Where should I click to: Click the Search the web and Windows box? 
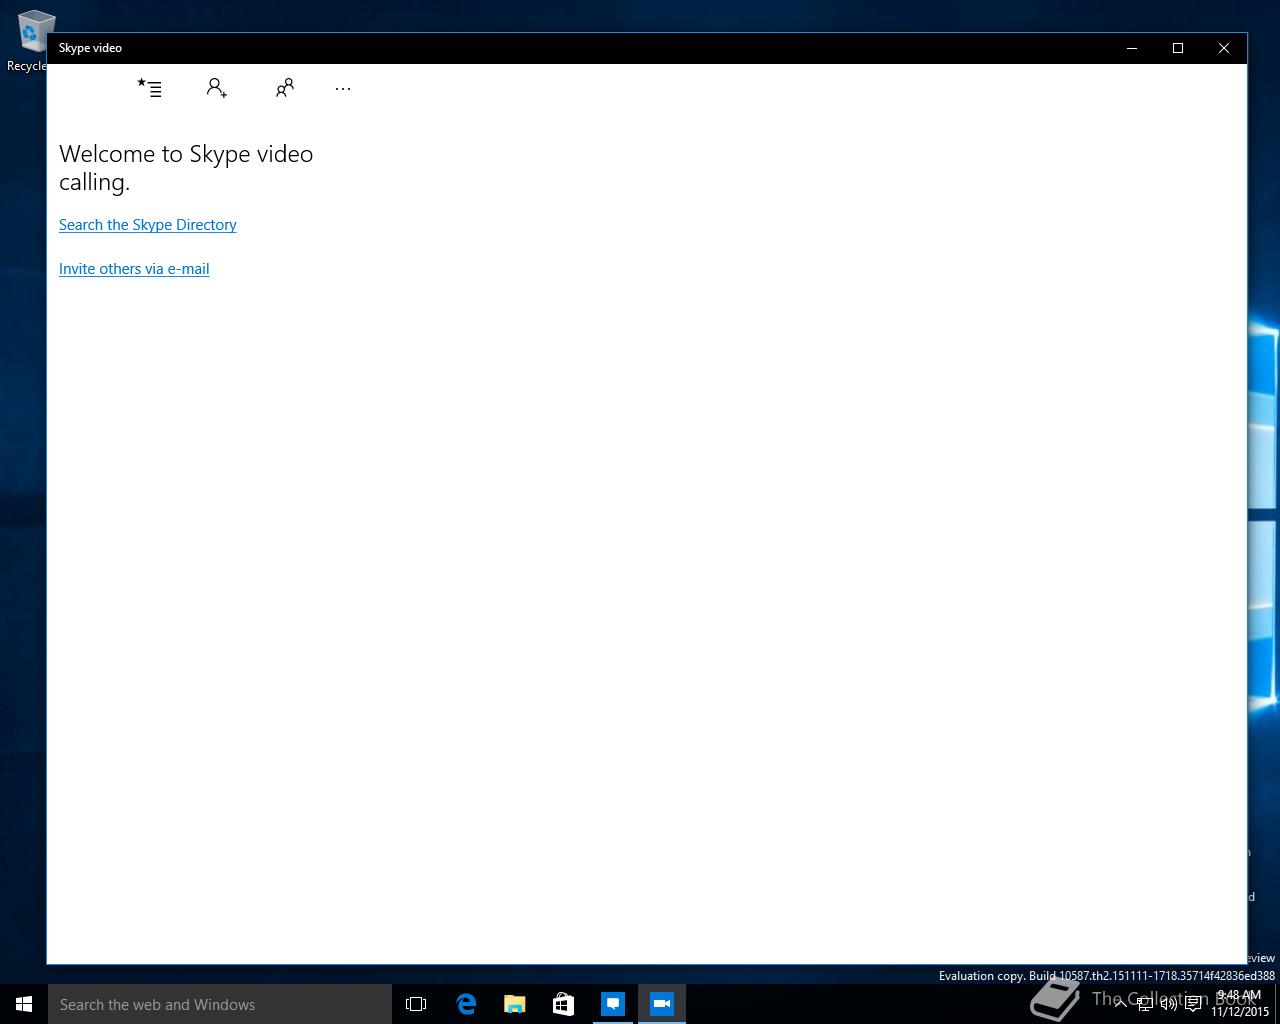click(220, 1004)
